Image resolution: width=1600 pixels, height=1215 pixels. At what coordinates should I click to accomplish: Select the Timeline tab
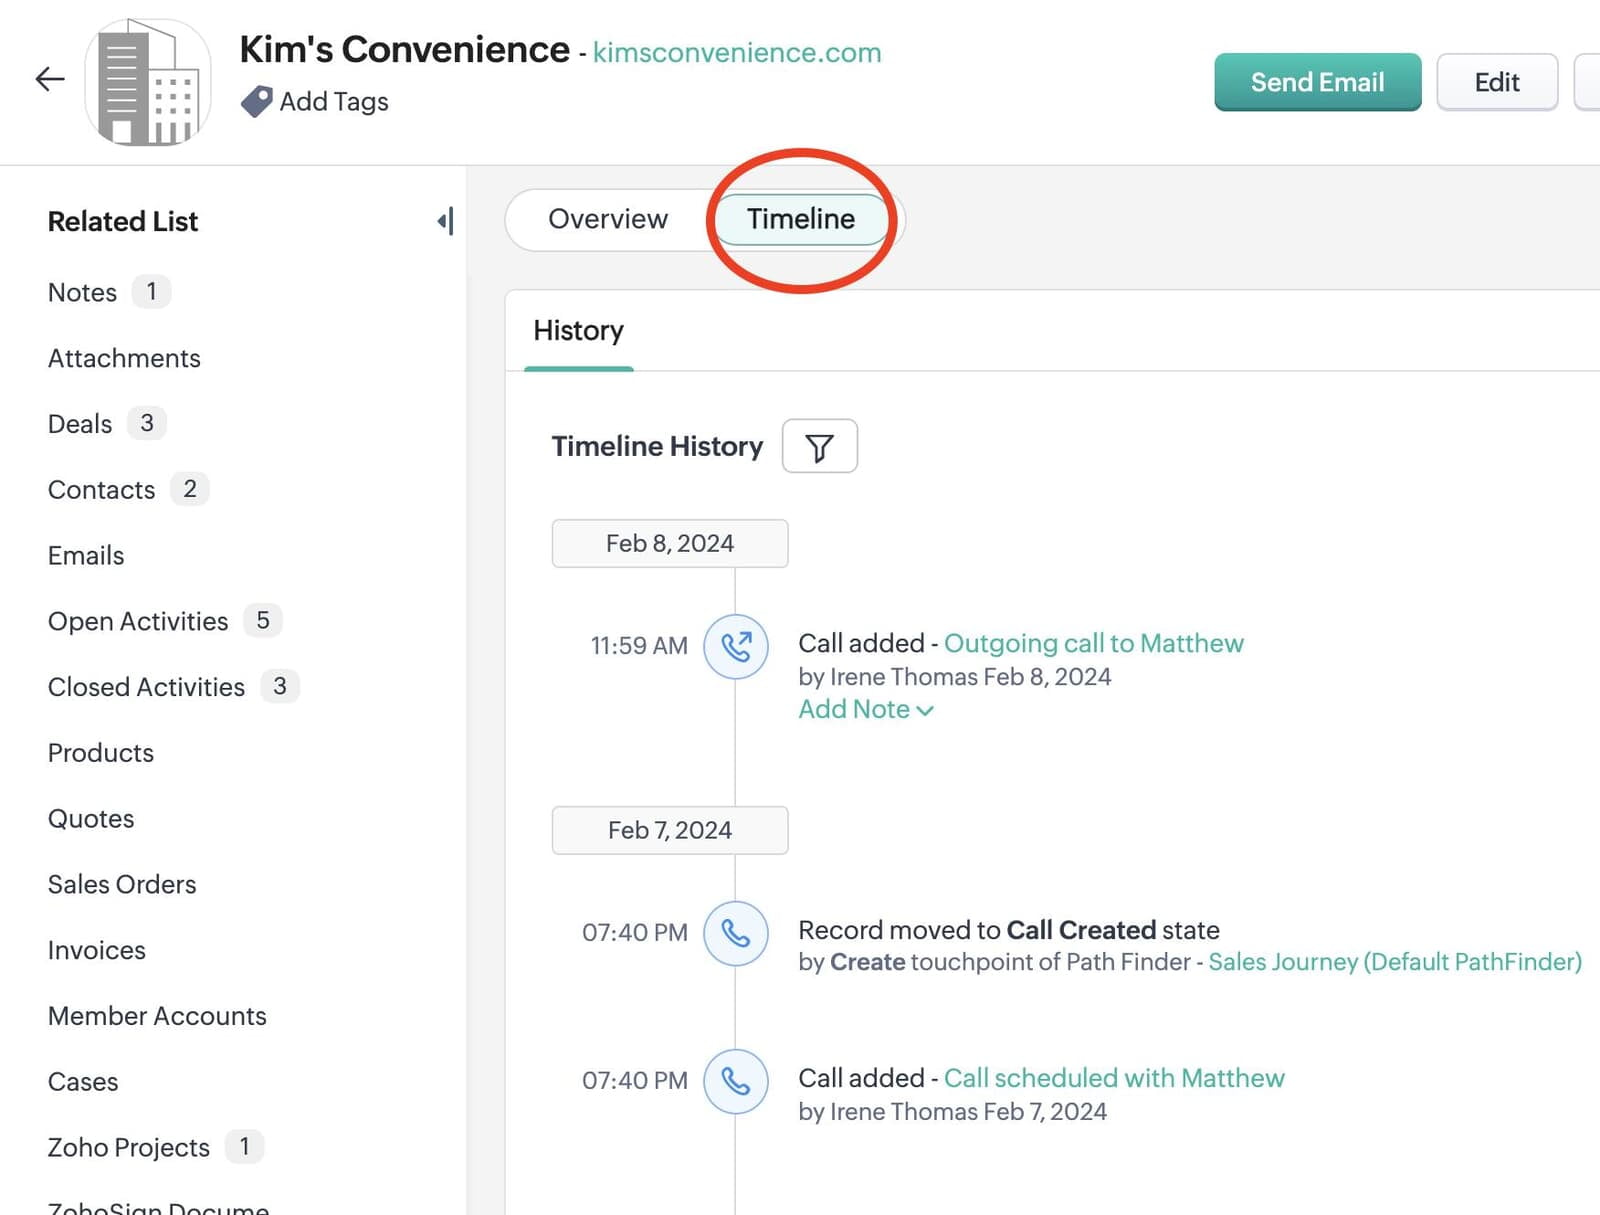pyautogui.click(x=801, y=219)
